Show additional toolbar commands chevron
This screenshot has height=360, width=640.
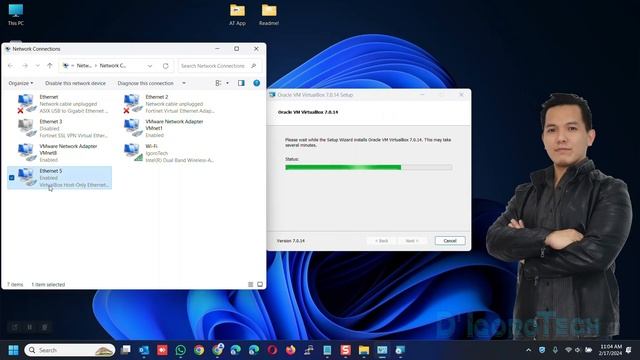tap(184, 83)
